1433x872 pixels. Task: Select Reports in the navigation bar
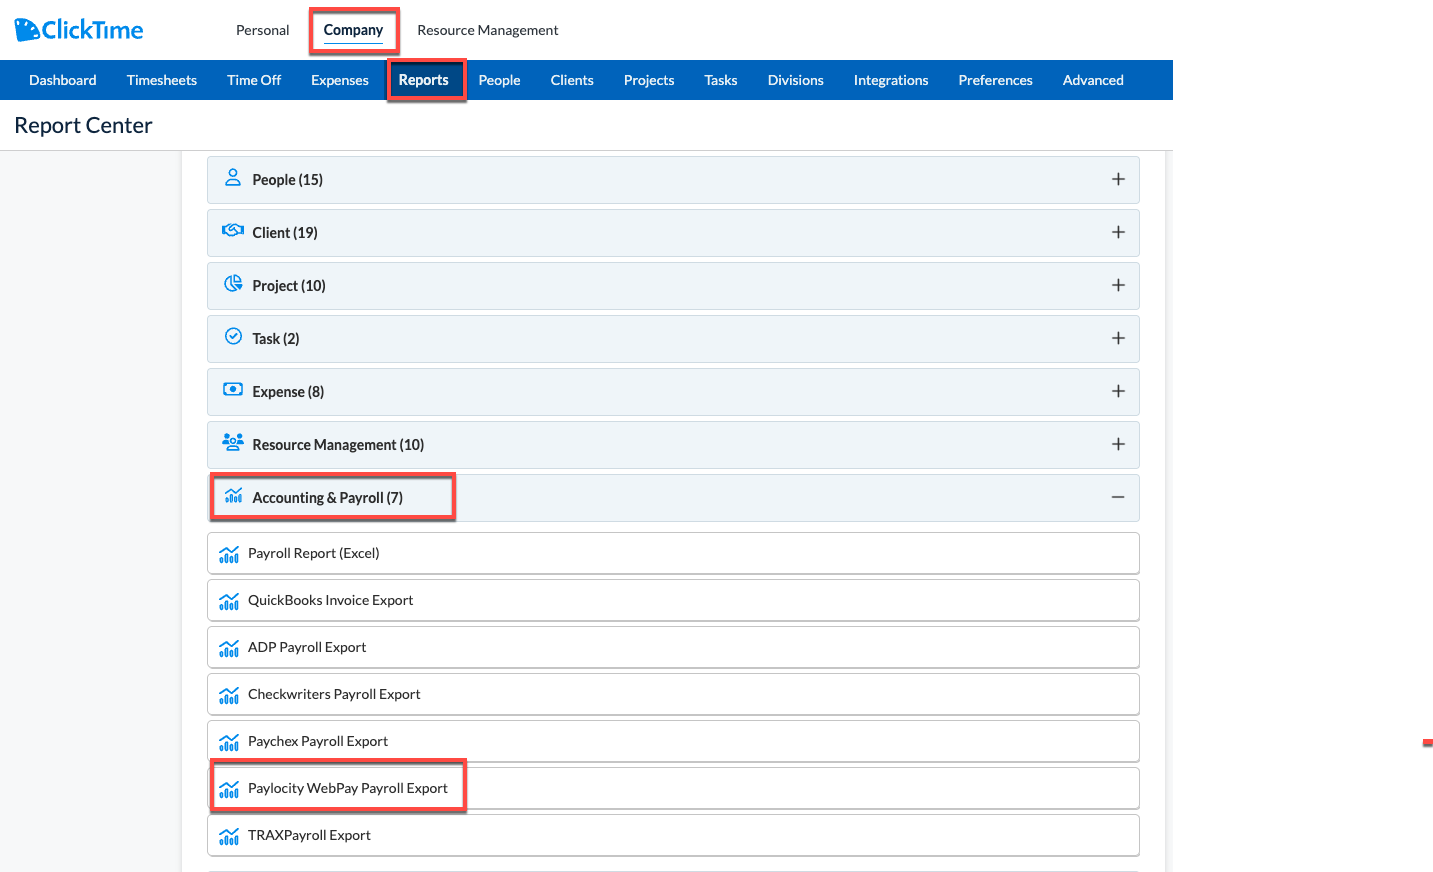coord(424,80)
